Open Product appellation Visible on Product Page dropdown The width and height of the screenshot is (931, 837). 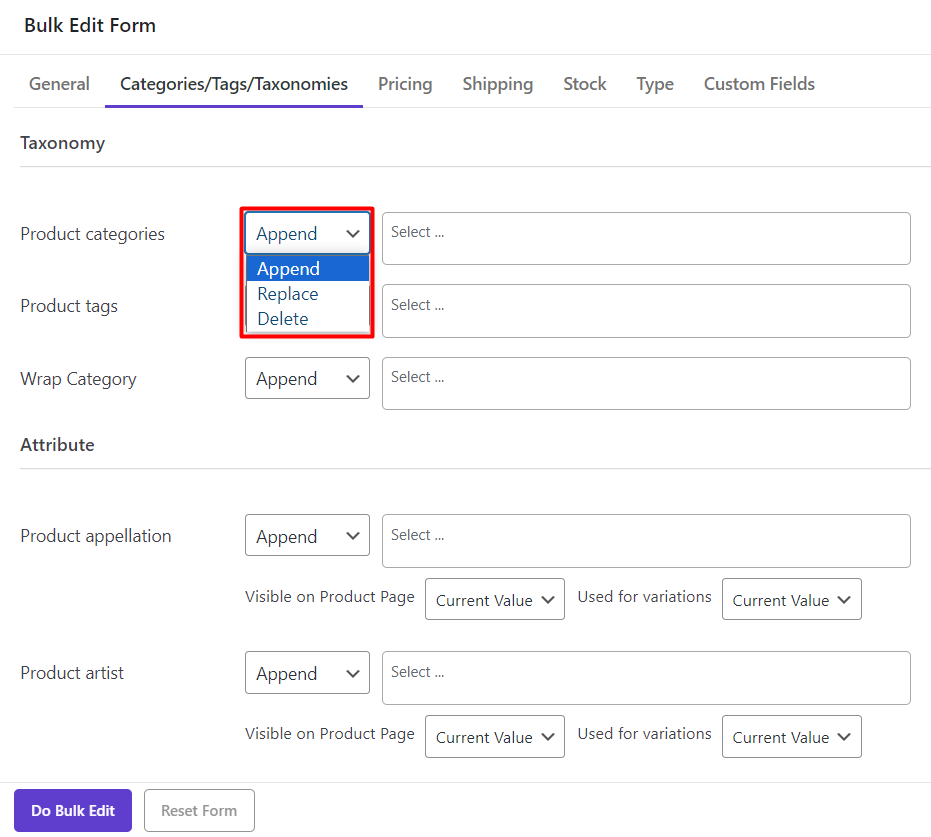point(494,600)
